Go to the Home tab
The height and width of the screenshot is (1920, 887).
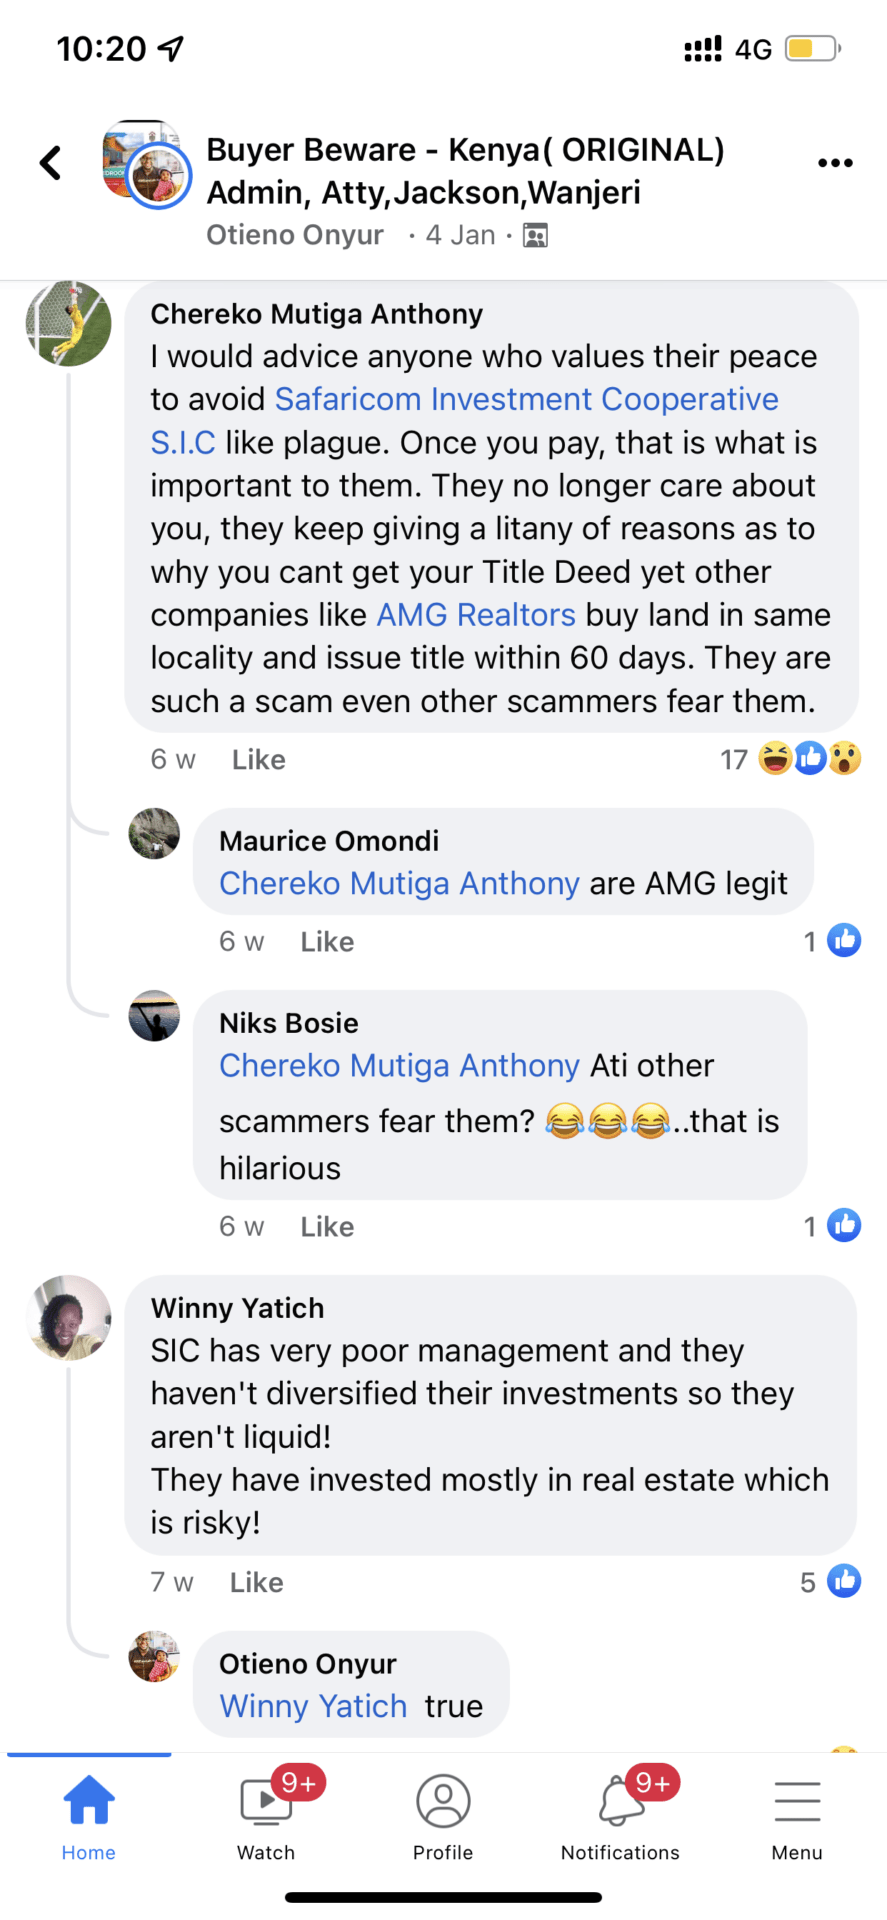pos(89,1817)
